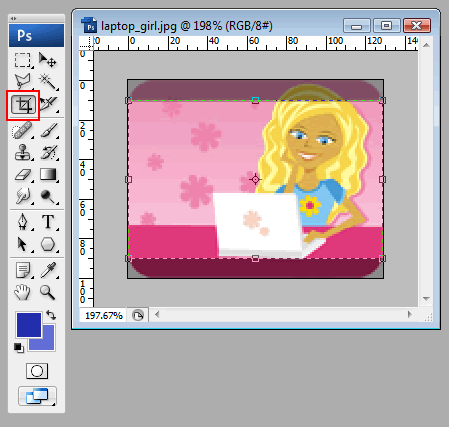Click the zoom percentage field 197.67%
Screen dimensions: 449x427
103,315
